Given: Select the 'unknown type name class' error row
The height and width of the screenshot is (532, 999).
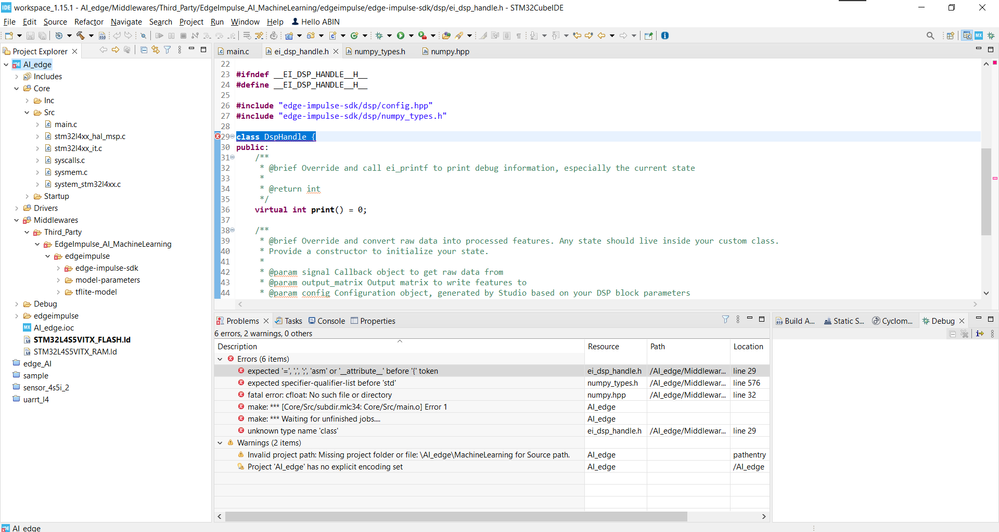Looking at the screenshot, I should click(x=491, y=431).
